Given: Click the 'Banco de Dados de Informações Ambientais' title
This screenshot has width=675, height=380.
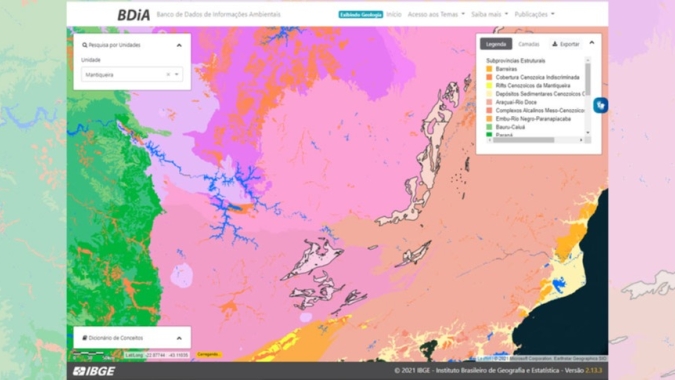Looking at the screenshot, I should click(x=218, y=14).
